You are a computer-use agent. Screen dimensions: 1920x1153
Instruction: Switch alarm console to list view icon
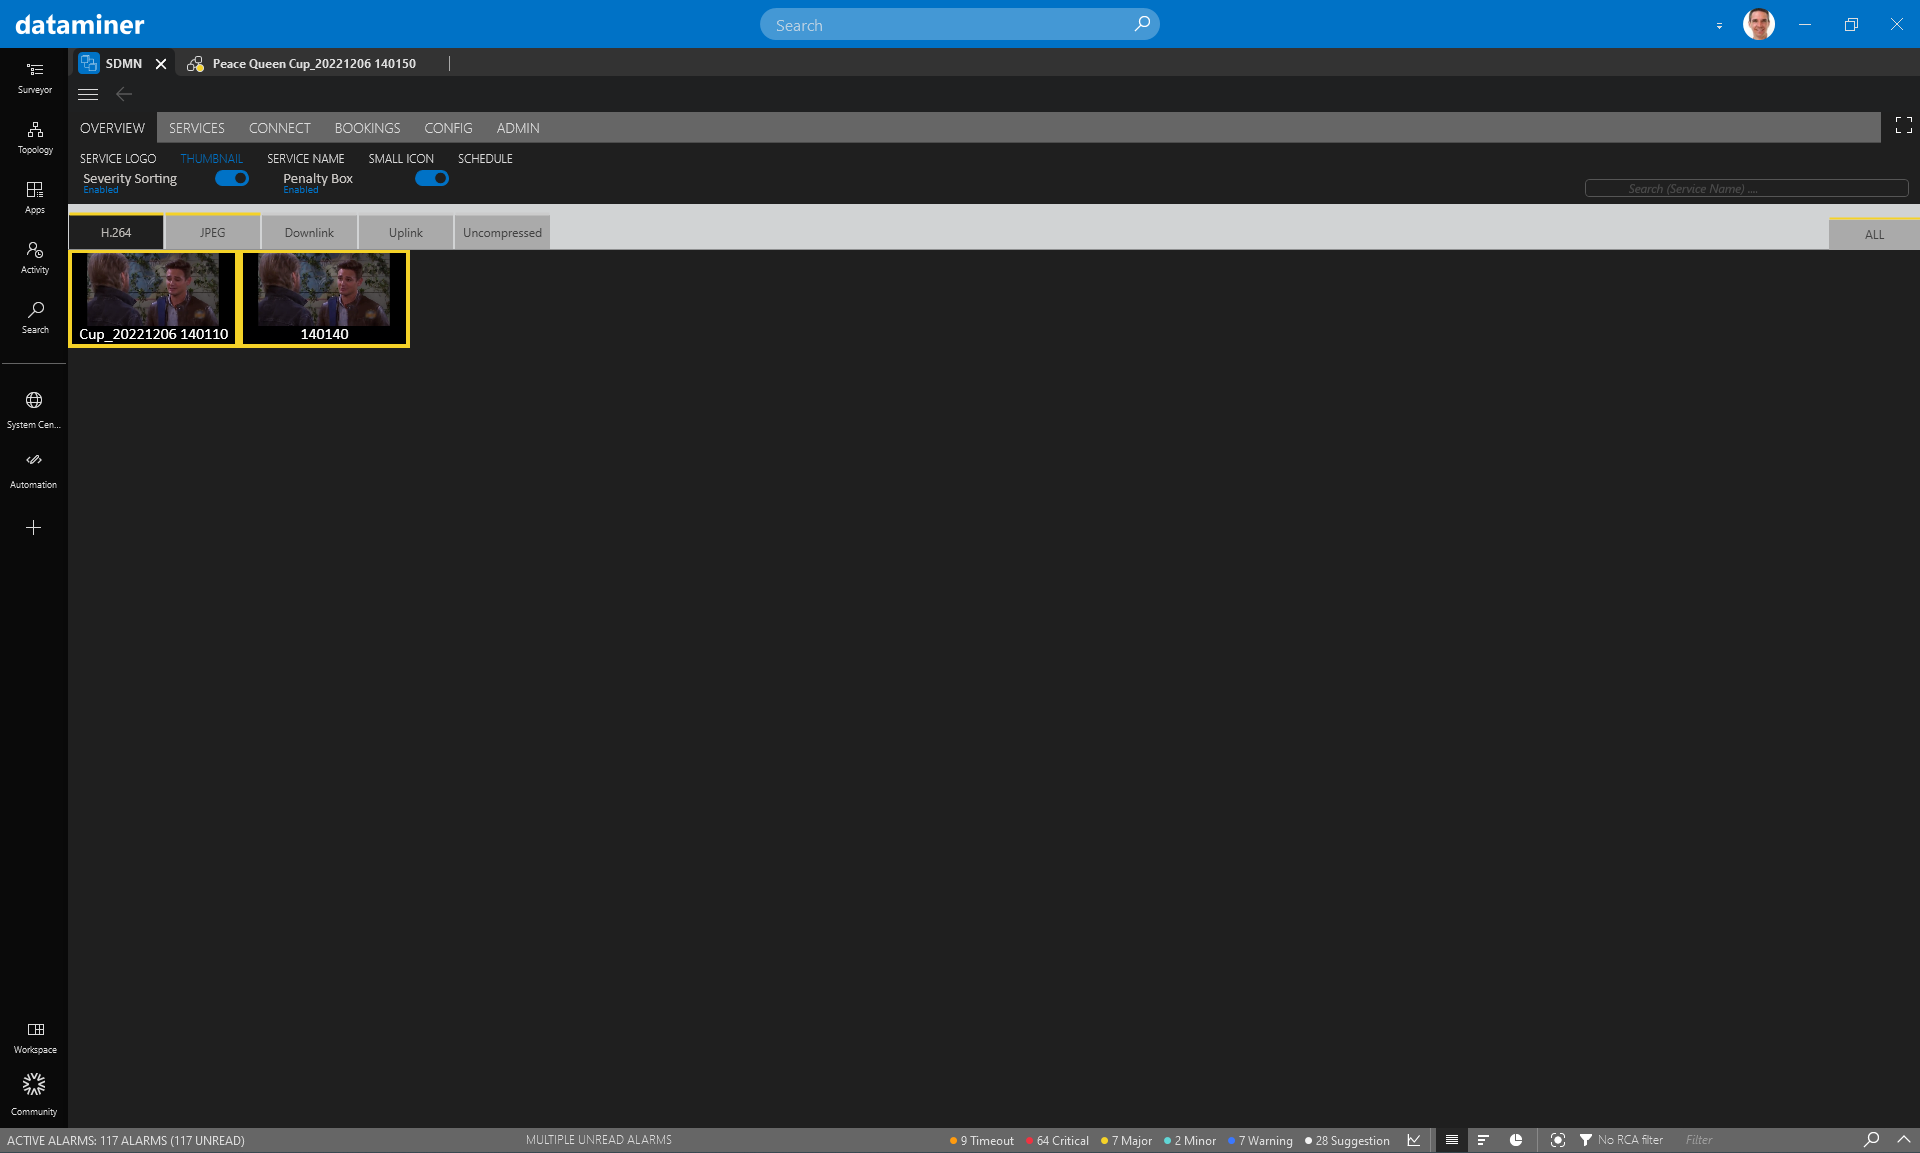click(x=1452, y=1140)
